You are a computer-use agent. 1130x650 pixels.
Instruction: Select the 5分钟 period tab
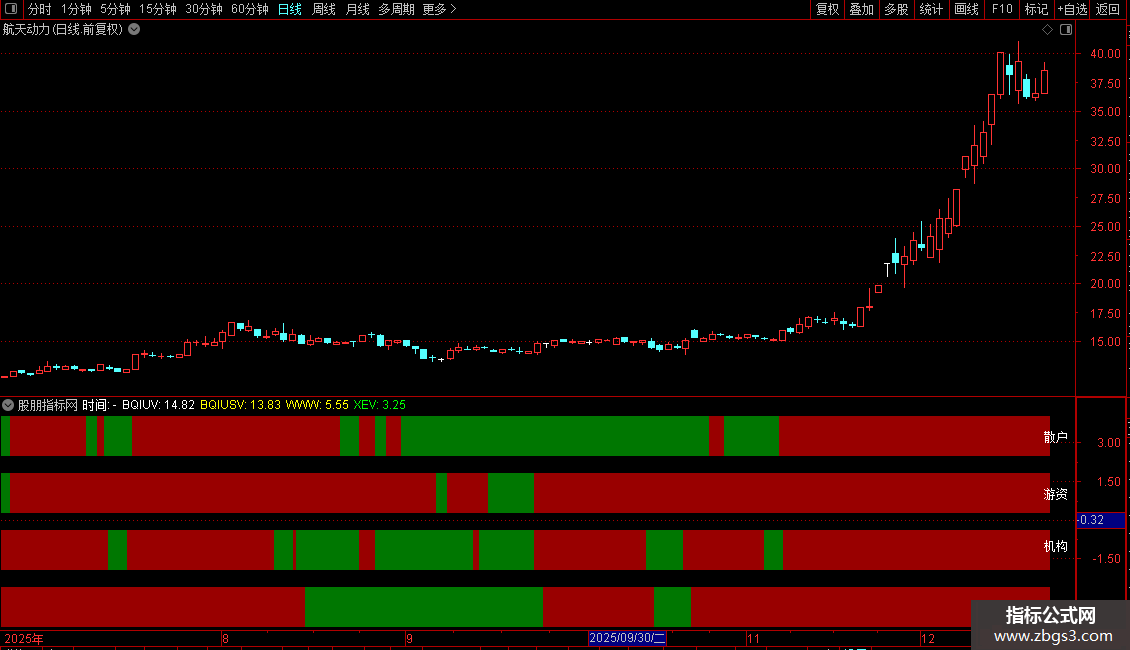115,9
